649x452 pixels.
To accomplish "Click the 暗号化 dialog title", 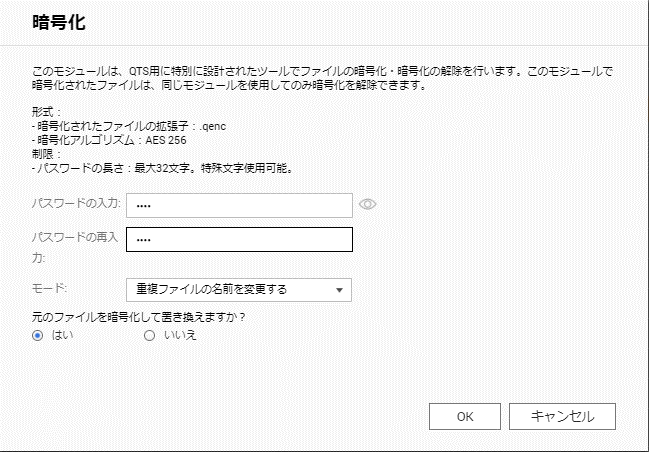I will click(x=59, y=22).
